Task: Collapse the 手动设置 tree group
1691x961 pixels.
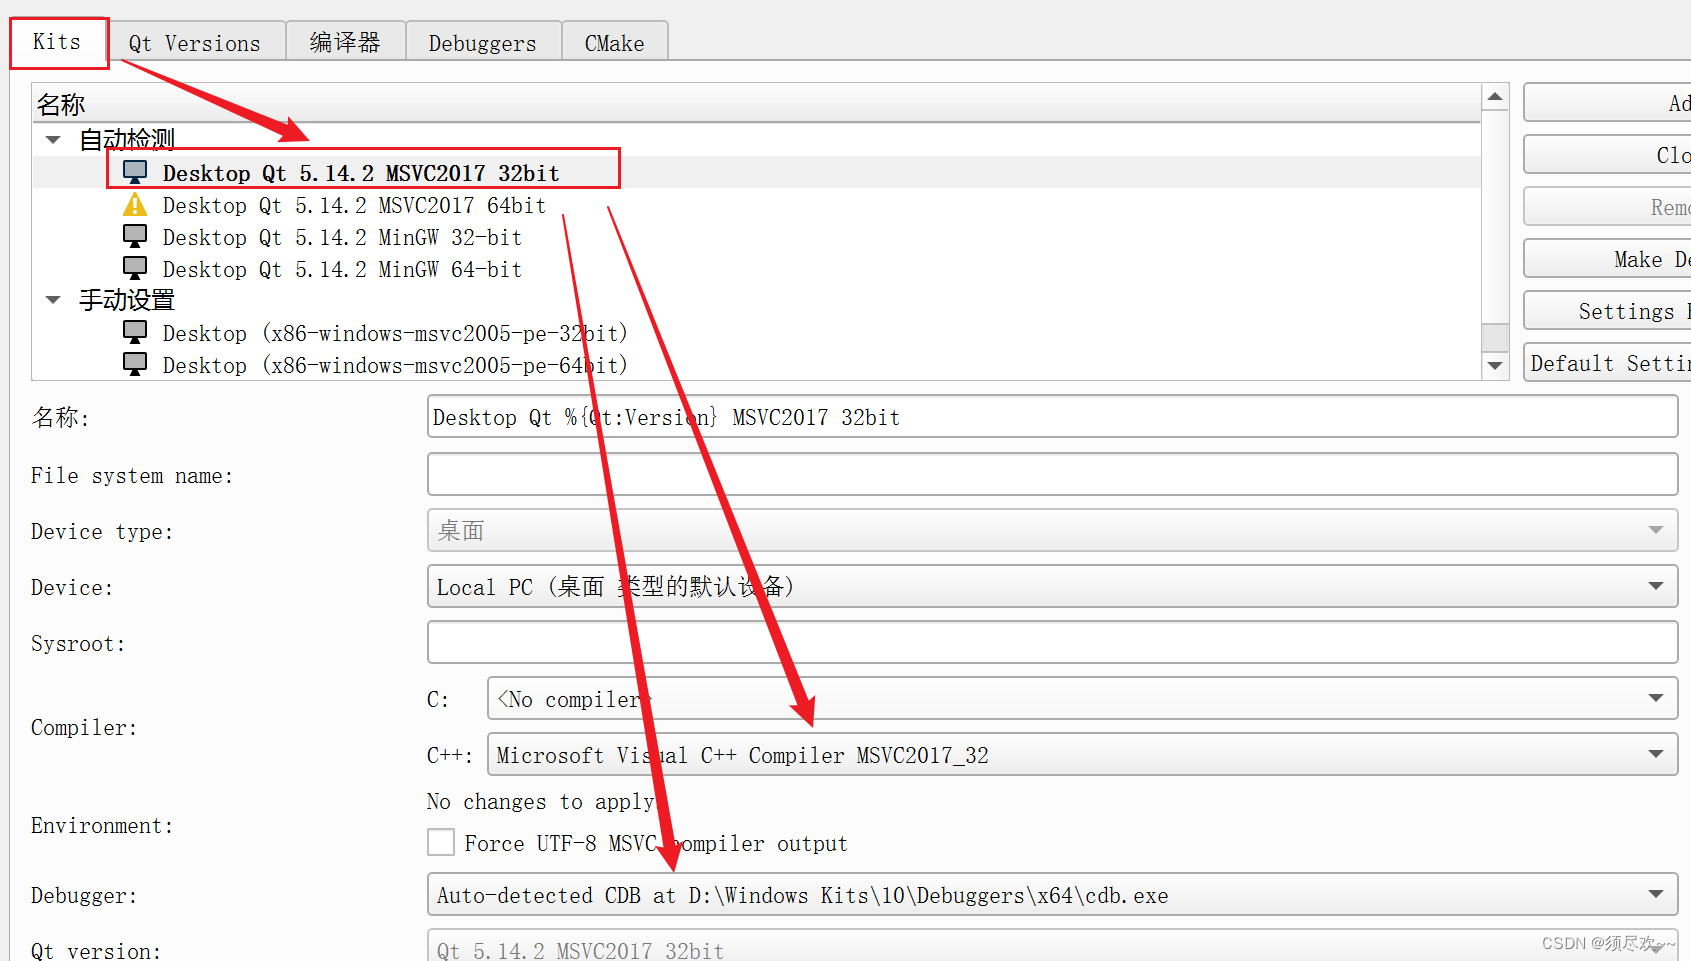Action: point(54,300)
